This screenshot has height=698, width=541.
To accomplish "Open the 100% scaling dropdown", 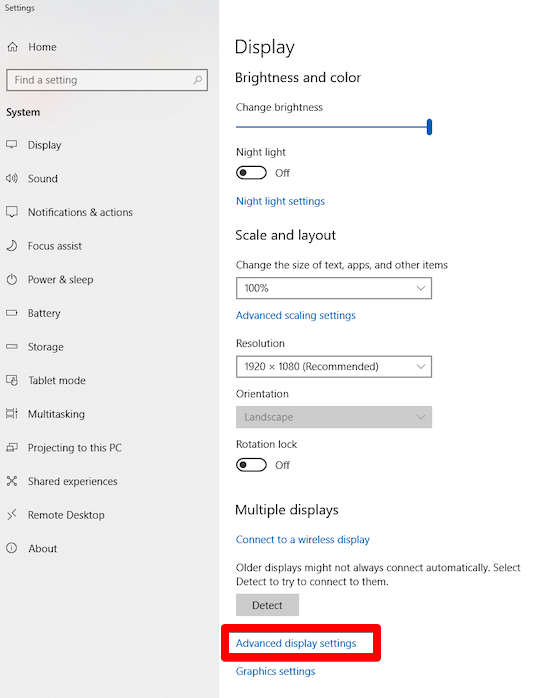I will (334, 288).
